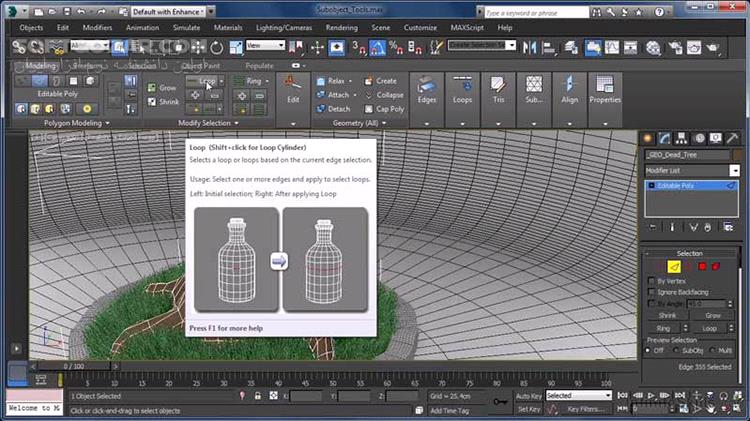Expand the Geometry (All) panel arrow

click(x=384, y=123)
